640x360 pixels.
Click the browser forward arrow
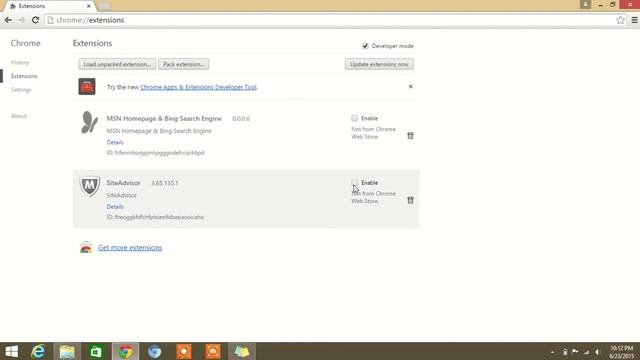click(21, 20)
